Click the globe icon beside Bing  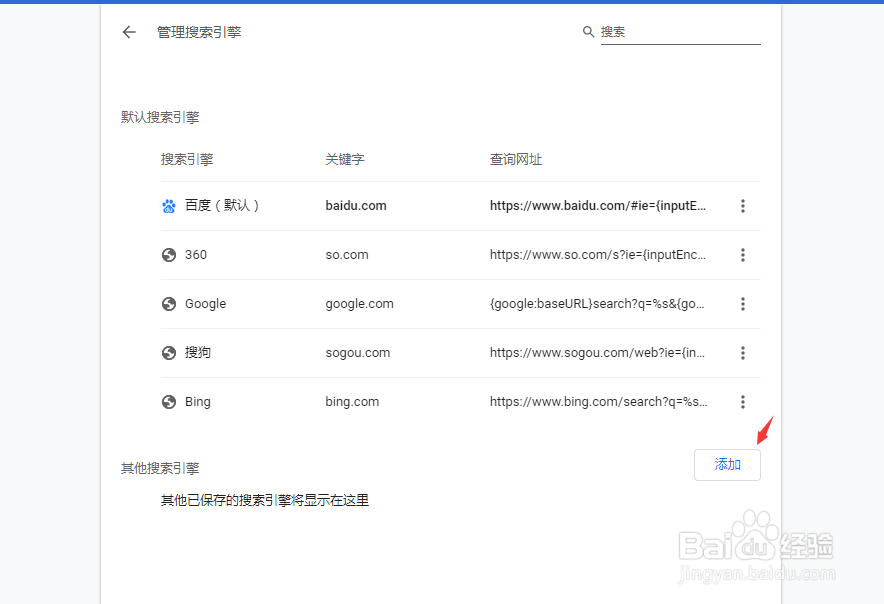[169, 402]
